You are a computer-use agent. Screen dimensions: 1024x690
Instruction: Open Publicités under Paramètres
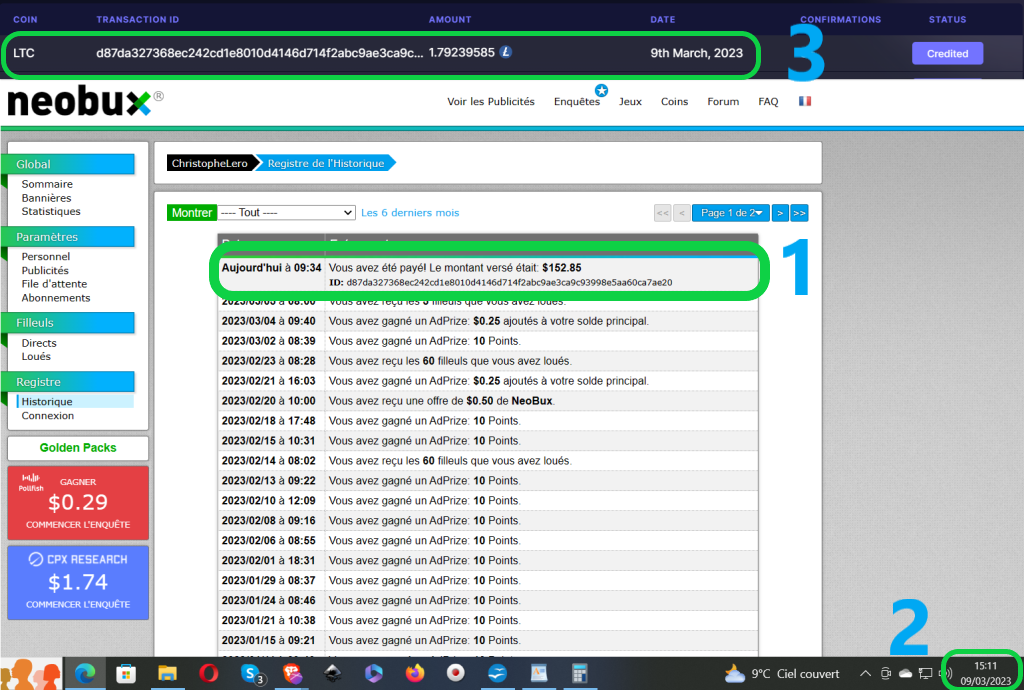[45, 270]
